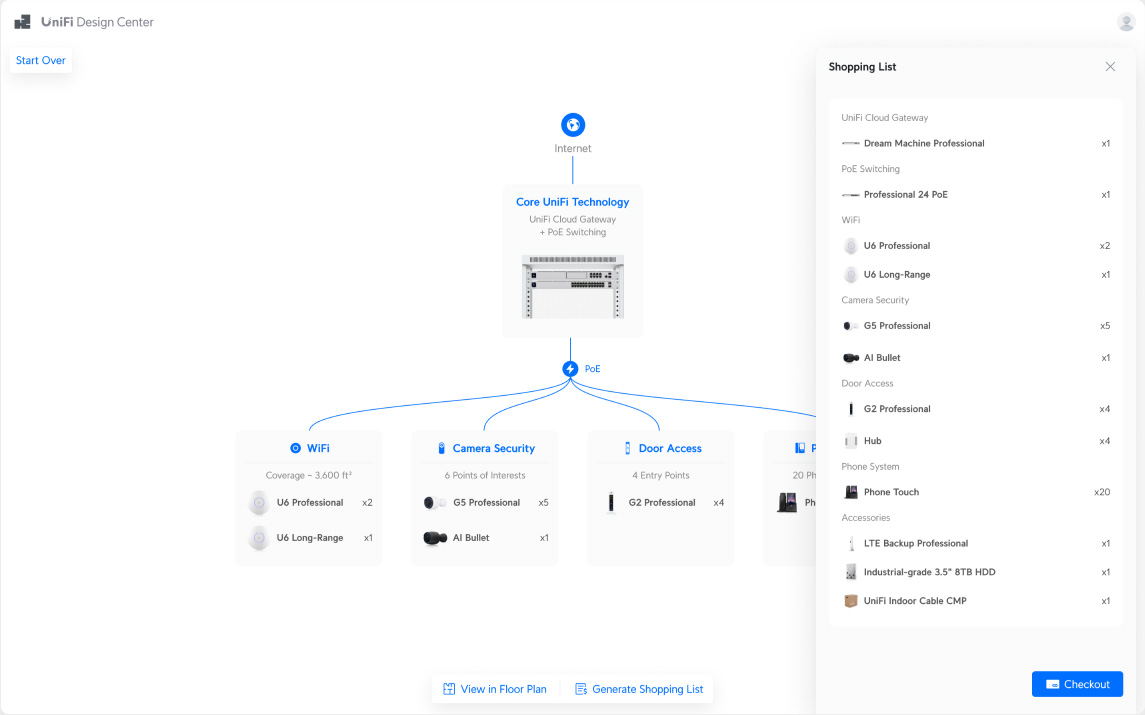Image resolution: width=1145 pixels, height=715 pixels.
Task: Click U6 Long-Range label in WiFi card
Action: pyautogui.click(x=310, y=538)
